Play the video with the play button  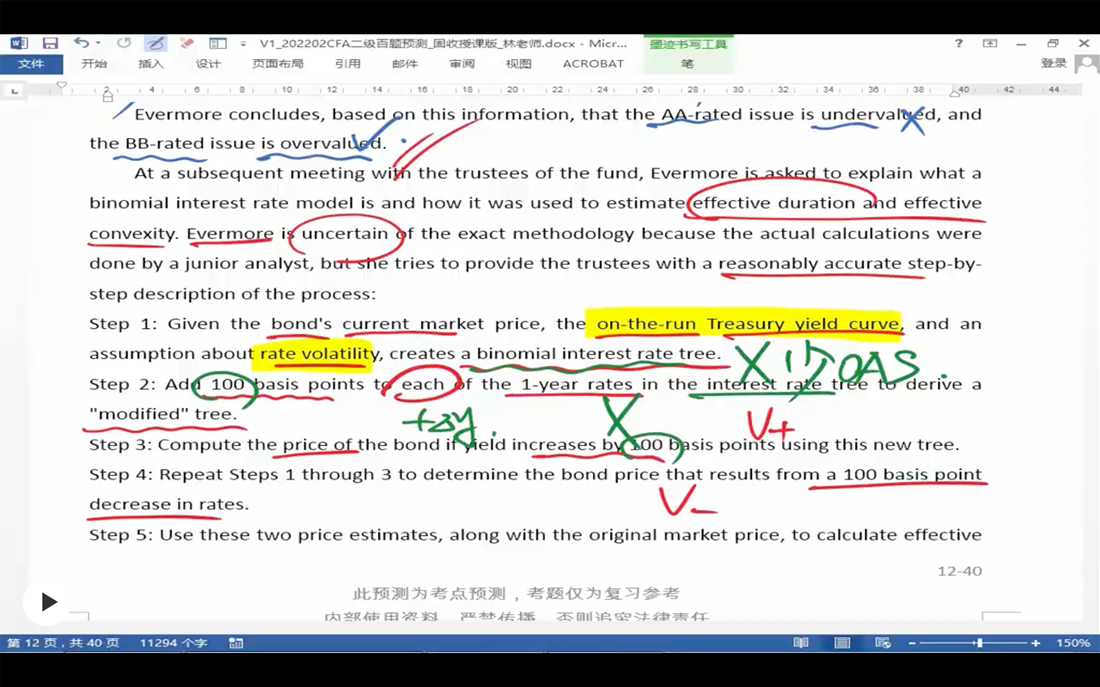(x=47, y=601)
